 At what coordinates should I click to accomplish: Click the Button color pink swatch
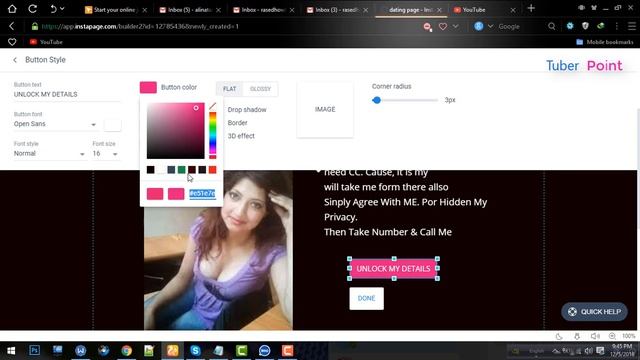click(148, 87)
